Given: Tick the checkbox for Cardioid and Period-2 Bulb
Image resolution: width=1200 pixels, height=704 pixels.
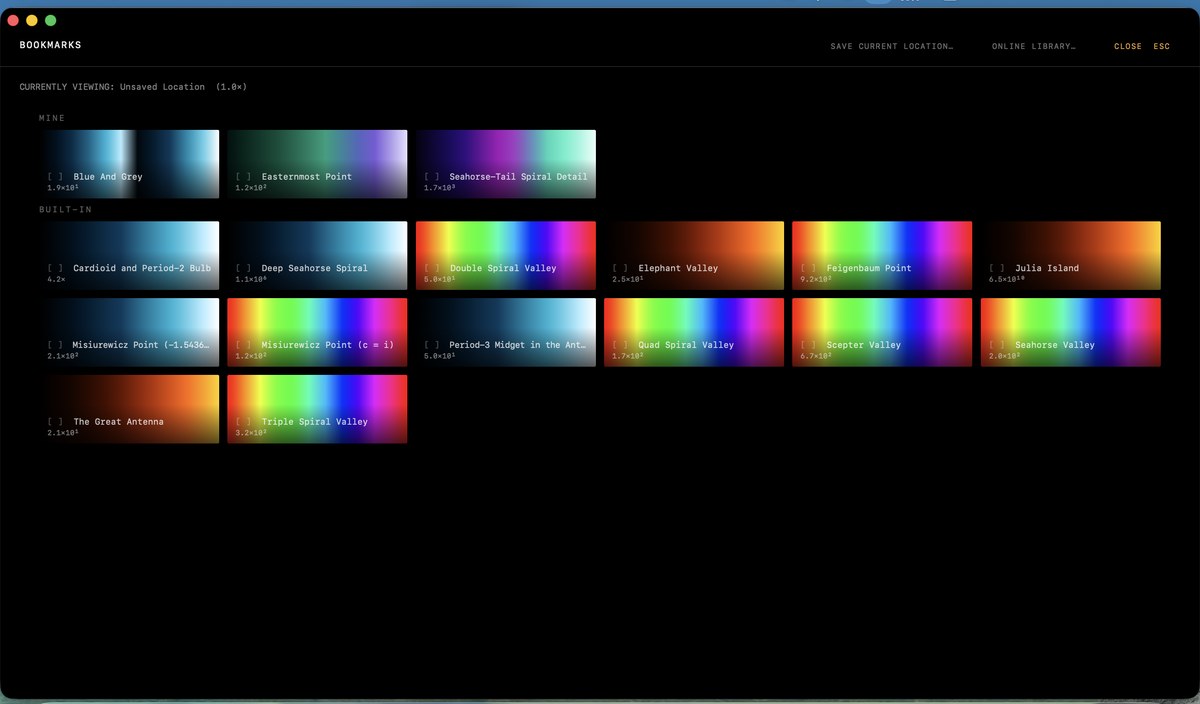Looking at the screenshot, I should [x=55, y=268].
